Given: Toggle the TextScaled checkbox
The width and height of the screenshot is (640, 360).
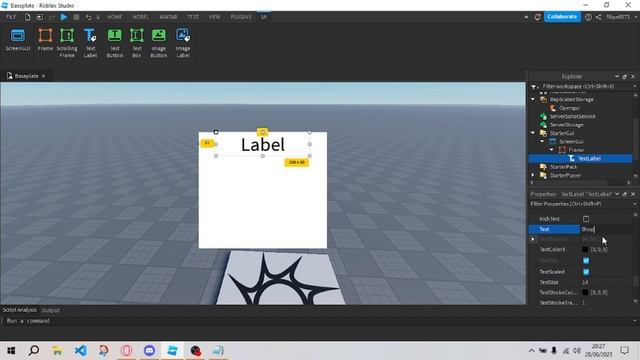Looking at the screenshot, I should coord(586,272).
